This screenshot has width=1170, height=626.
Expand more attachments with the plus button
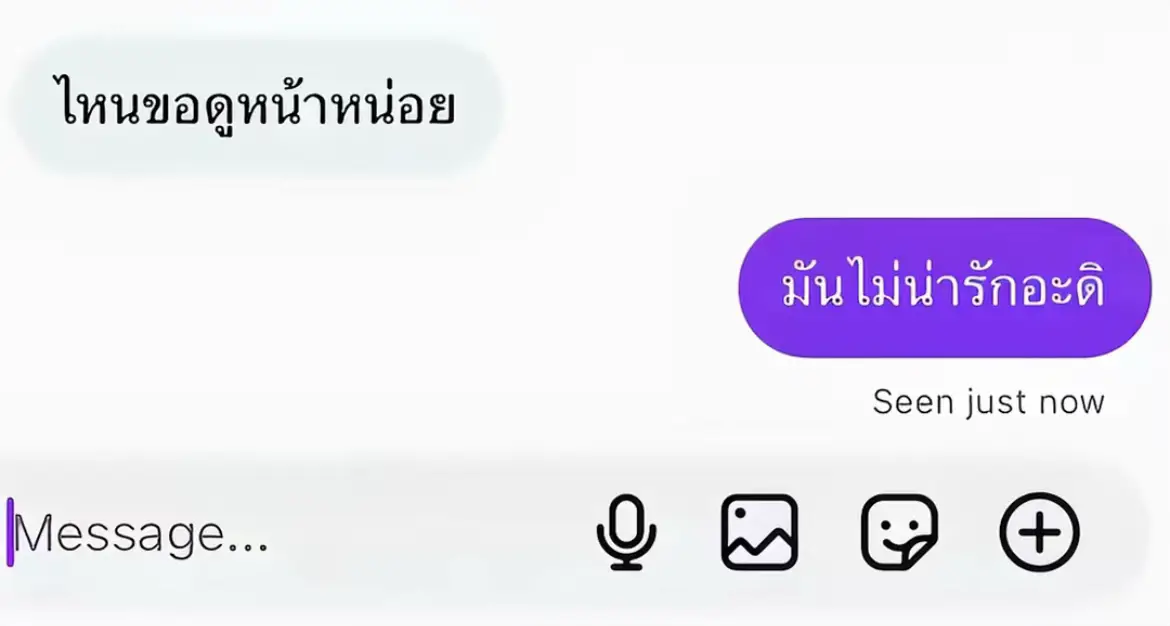point(1039,533)
